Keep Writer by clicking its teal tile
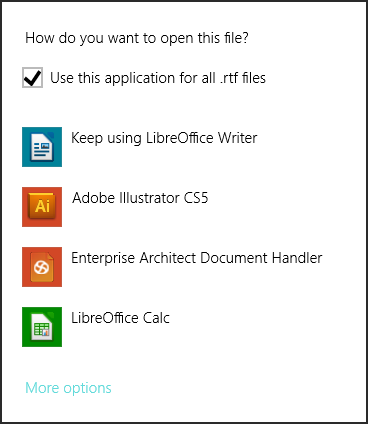 (x=42, y=147)
